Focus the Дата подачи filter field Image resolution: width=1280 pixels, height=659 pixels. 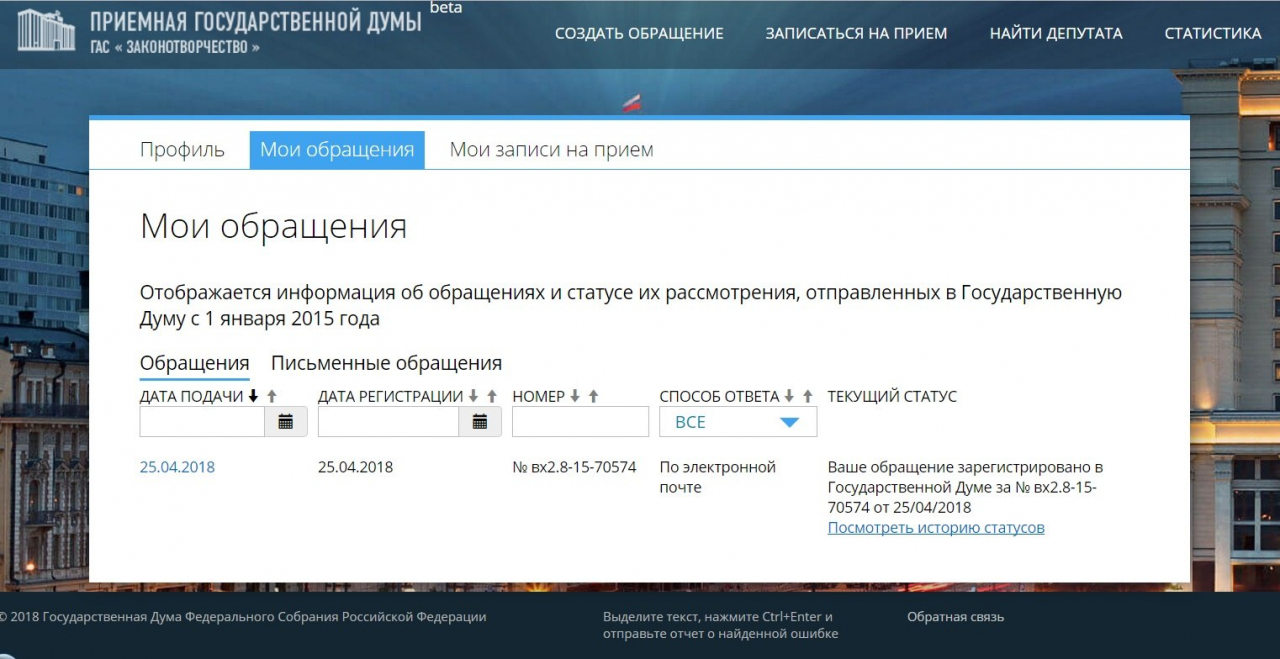click(202, 422)
